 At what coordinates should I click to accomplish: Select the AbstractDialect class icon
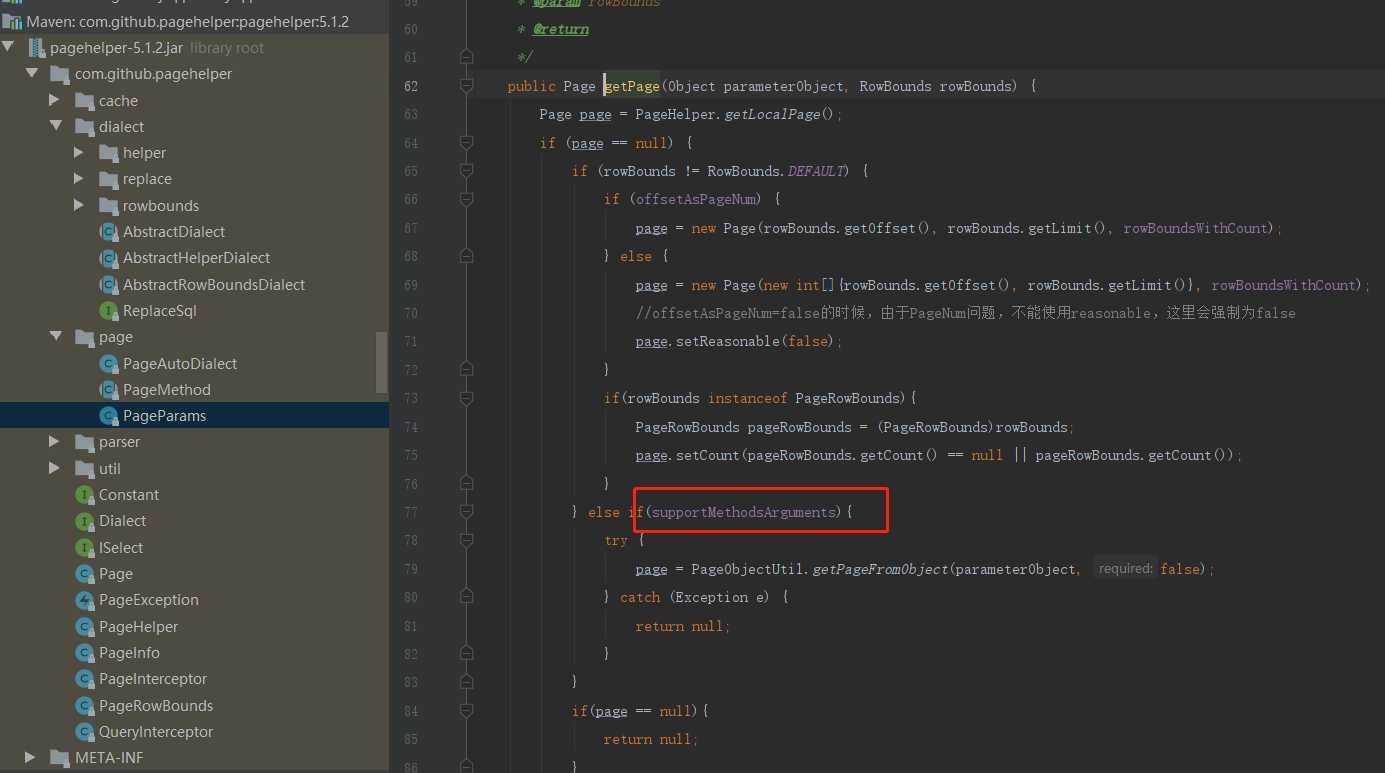pyautogui.click(x=108, y=232)
